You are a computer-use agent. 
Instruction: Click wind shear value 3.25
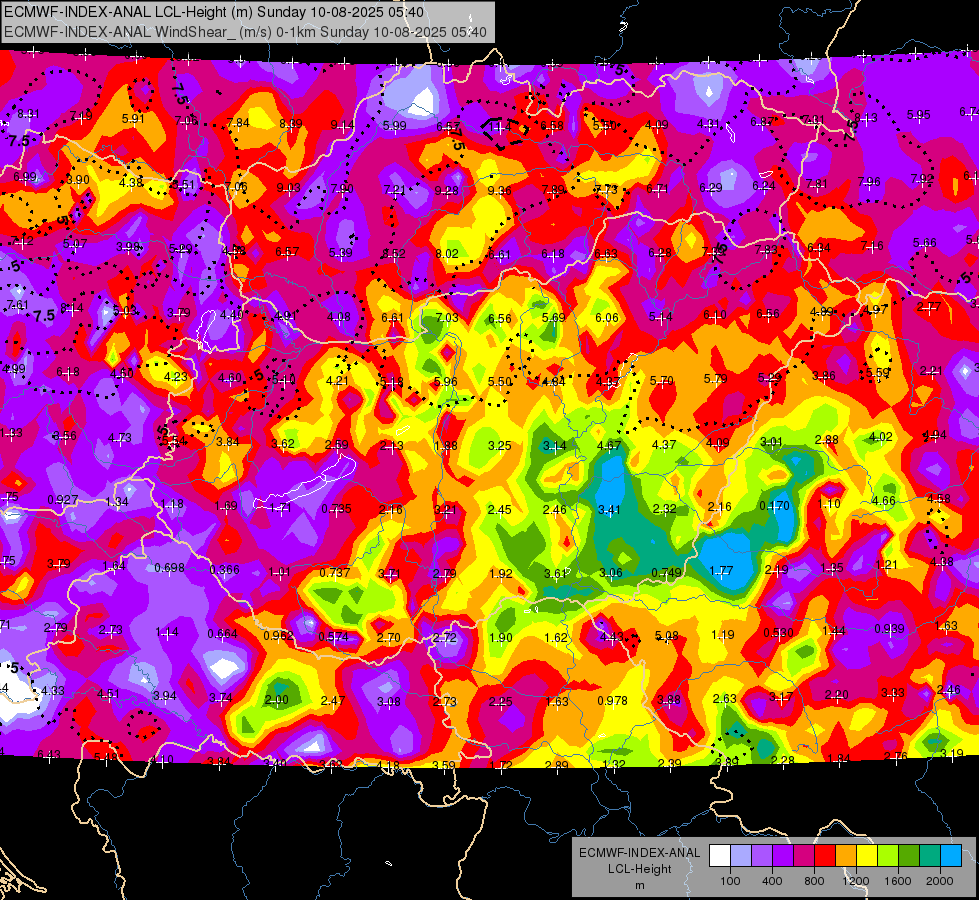(x=499, y=445)
